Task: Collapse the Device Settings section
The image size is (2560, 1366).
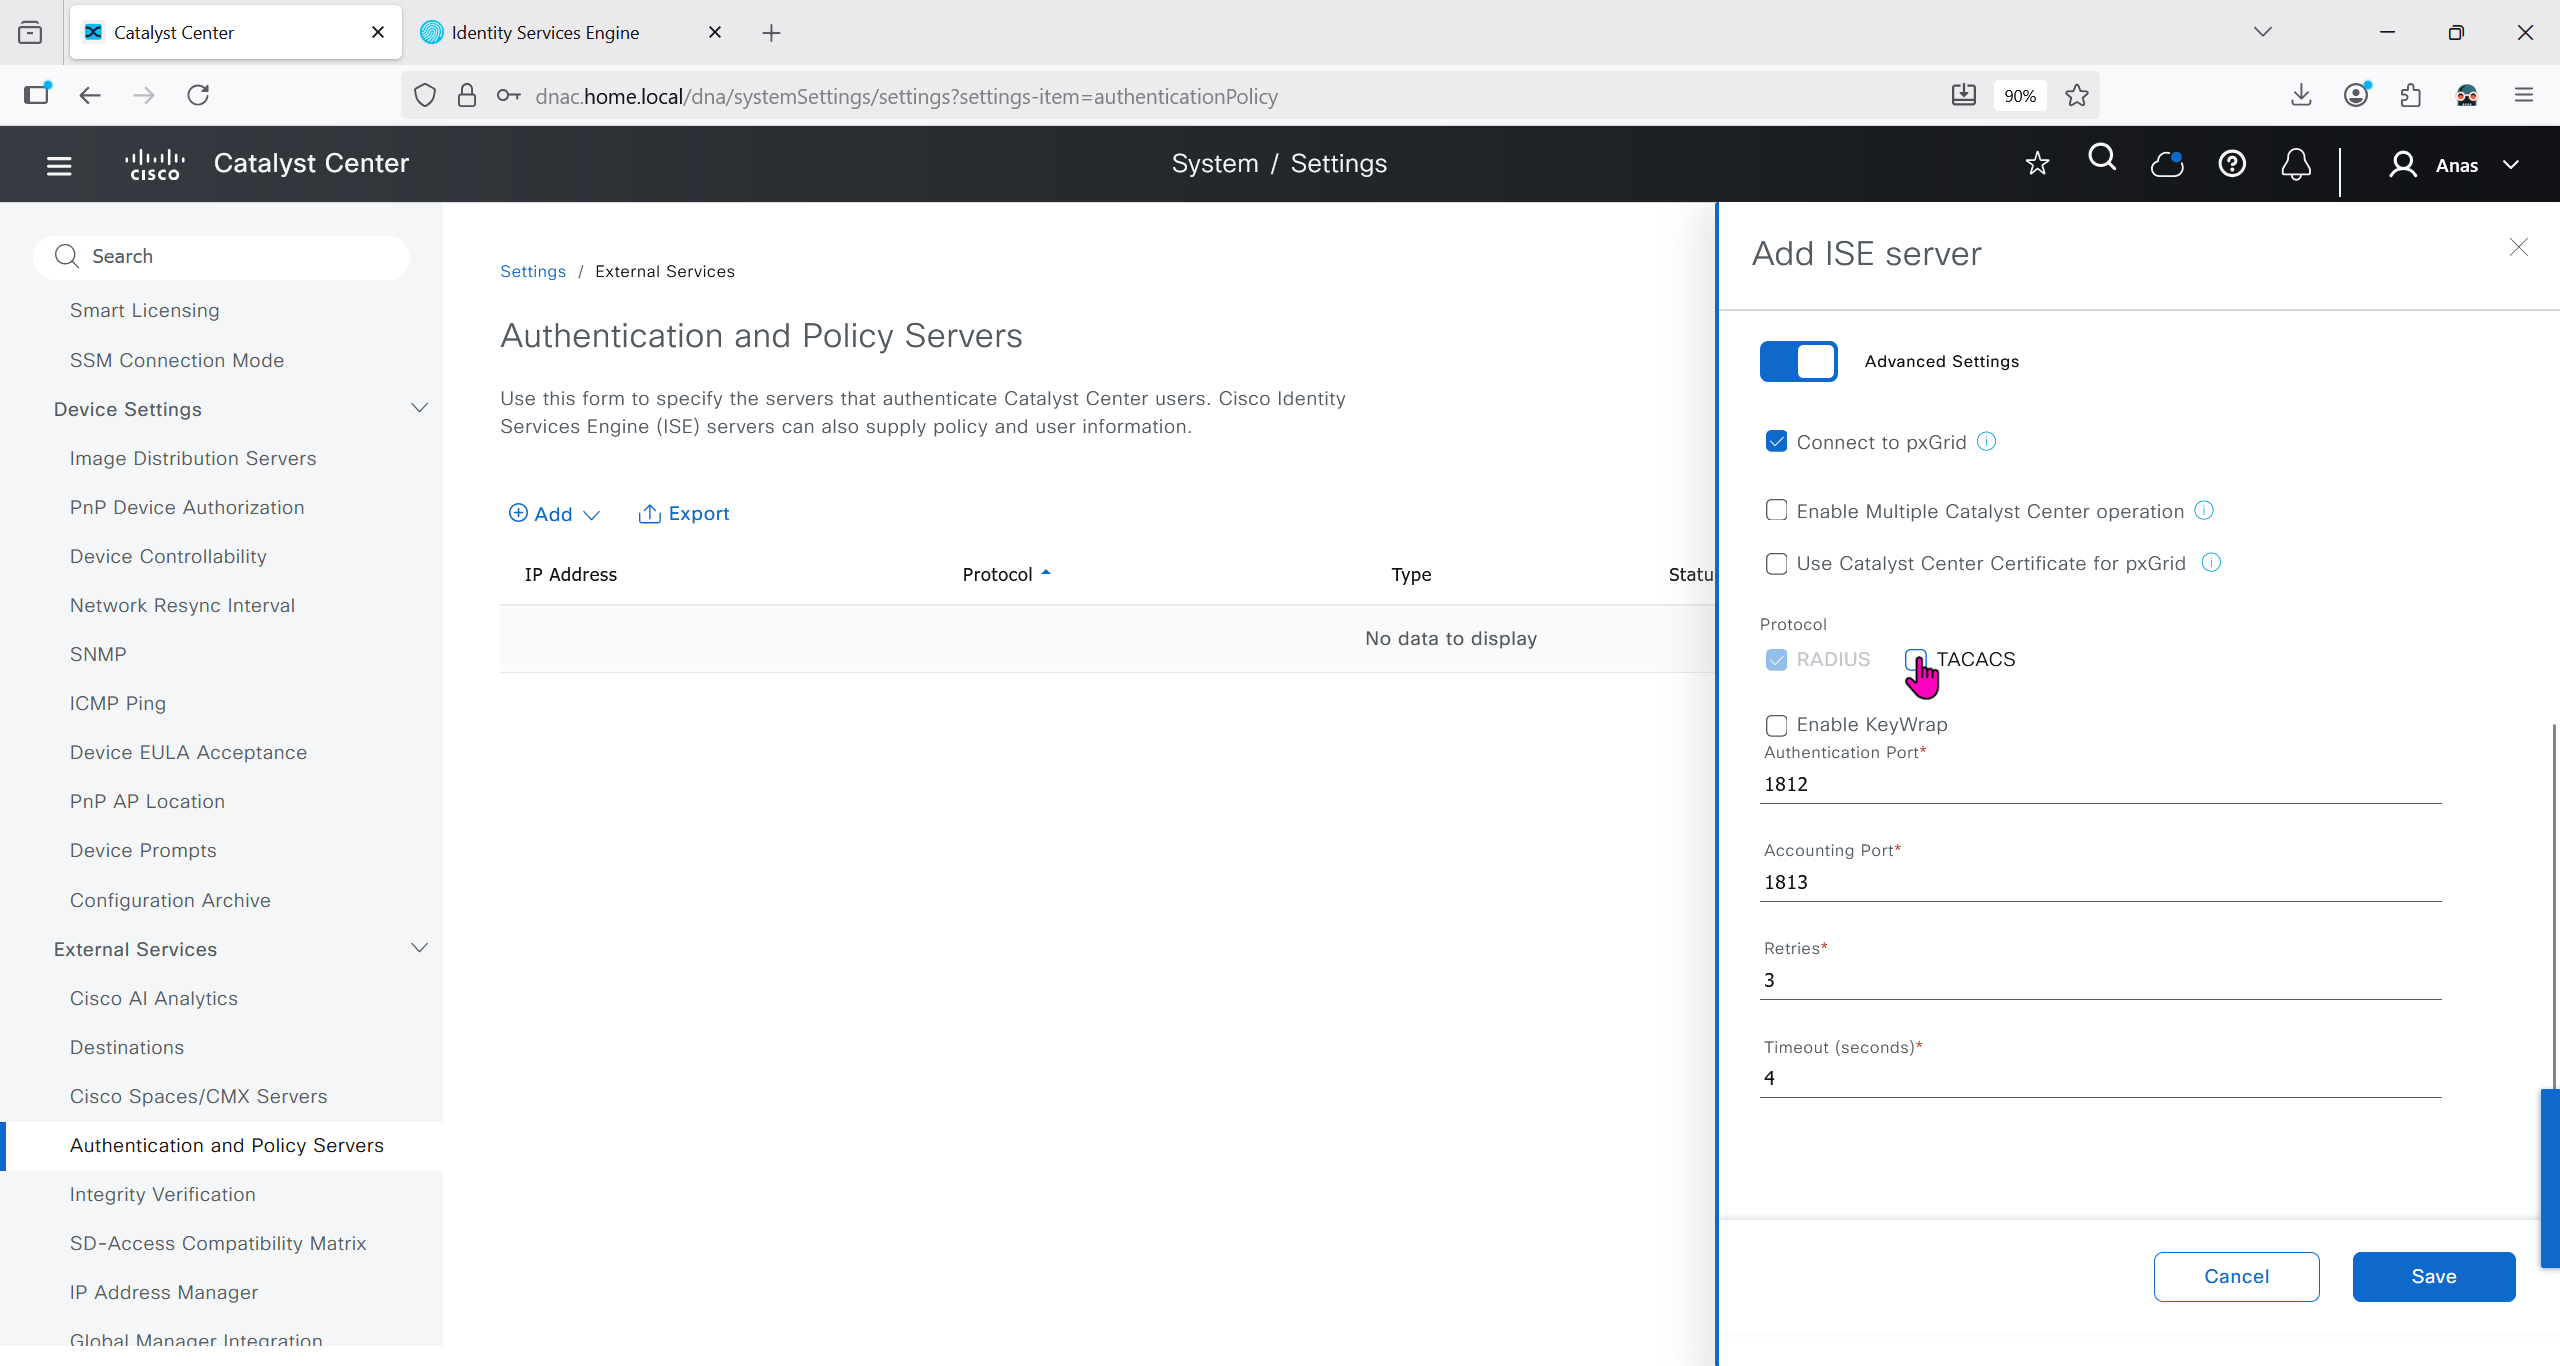Action: (420, 409)
